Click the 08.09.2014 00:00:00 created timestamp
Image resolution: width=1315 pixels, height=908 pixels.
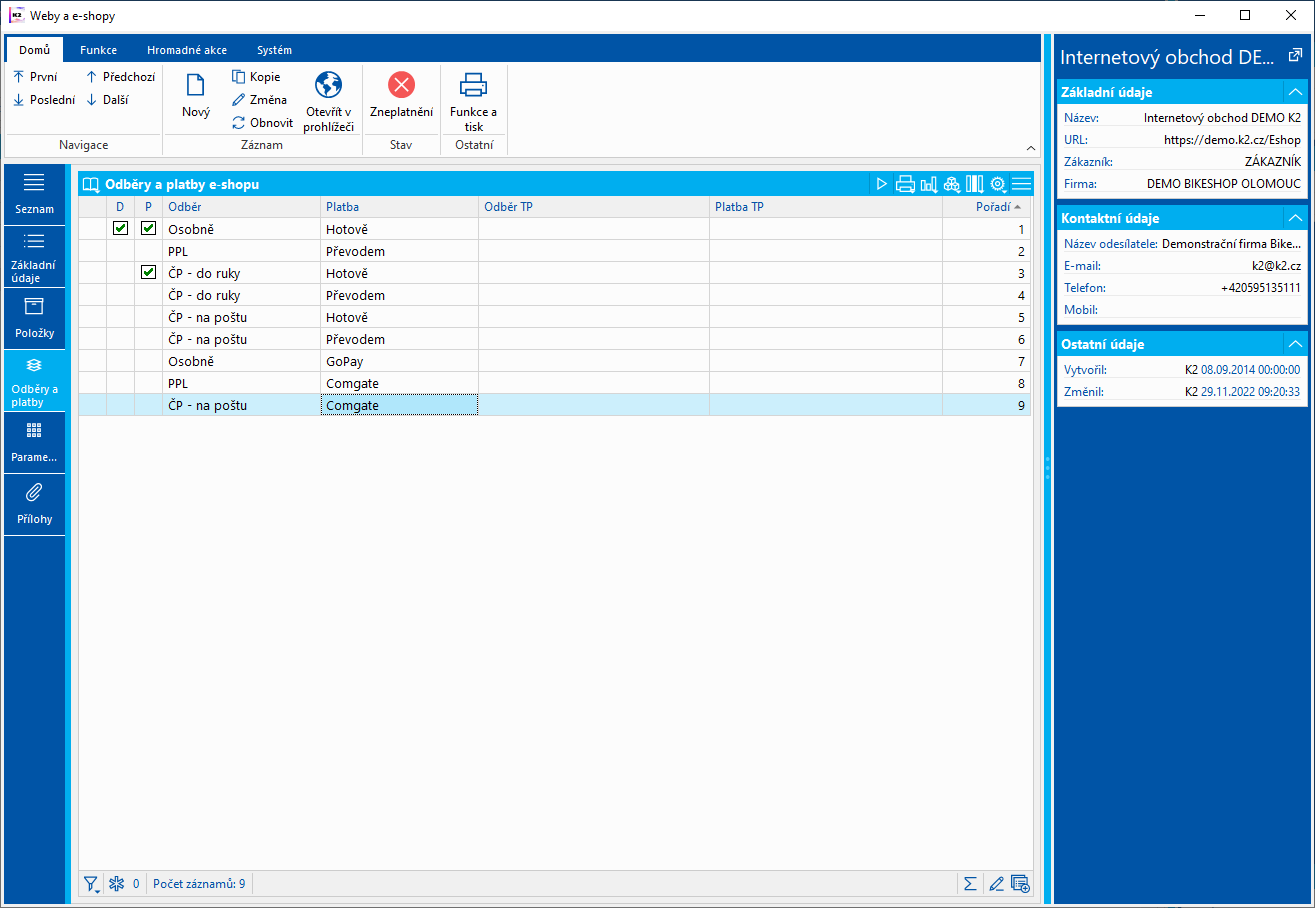click(x=1251, y=370)
